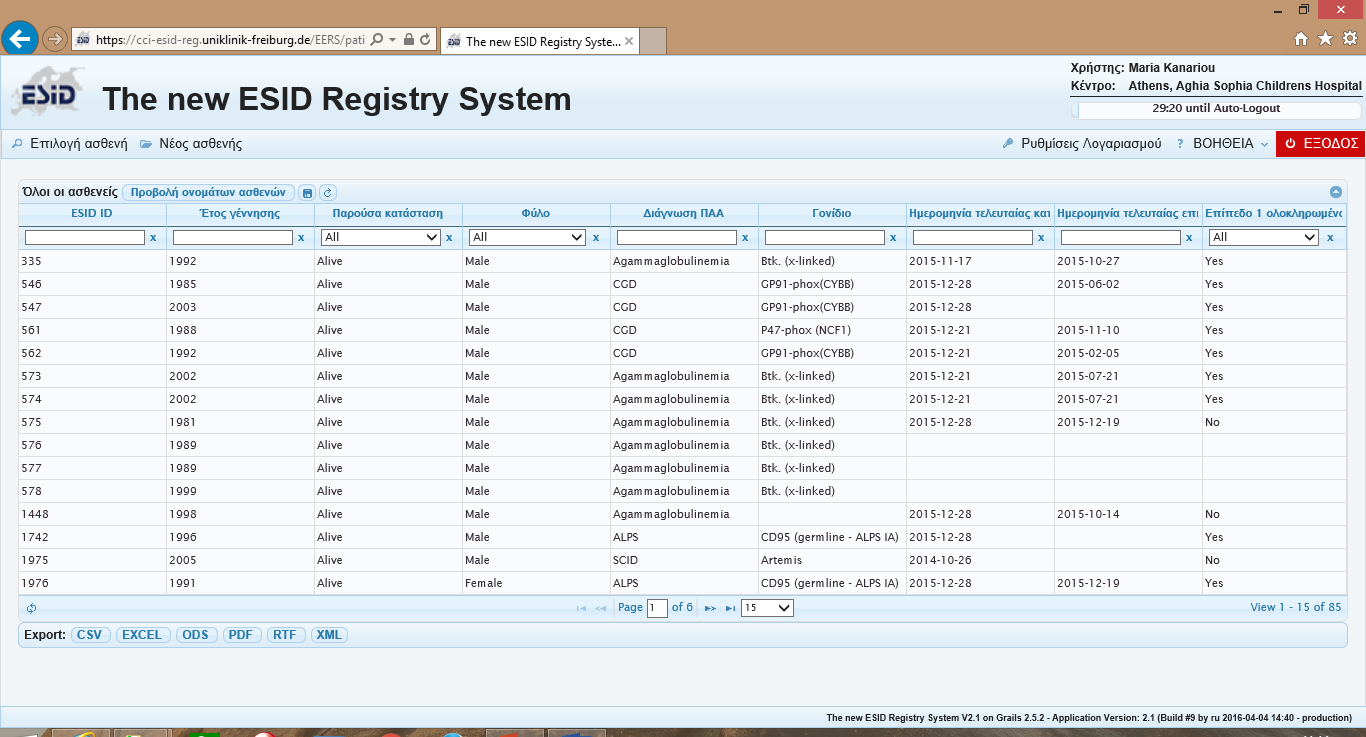Click the page number input field
This screenshot has width=1366, height=737.
[657, 608]
